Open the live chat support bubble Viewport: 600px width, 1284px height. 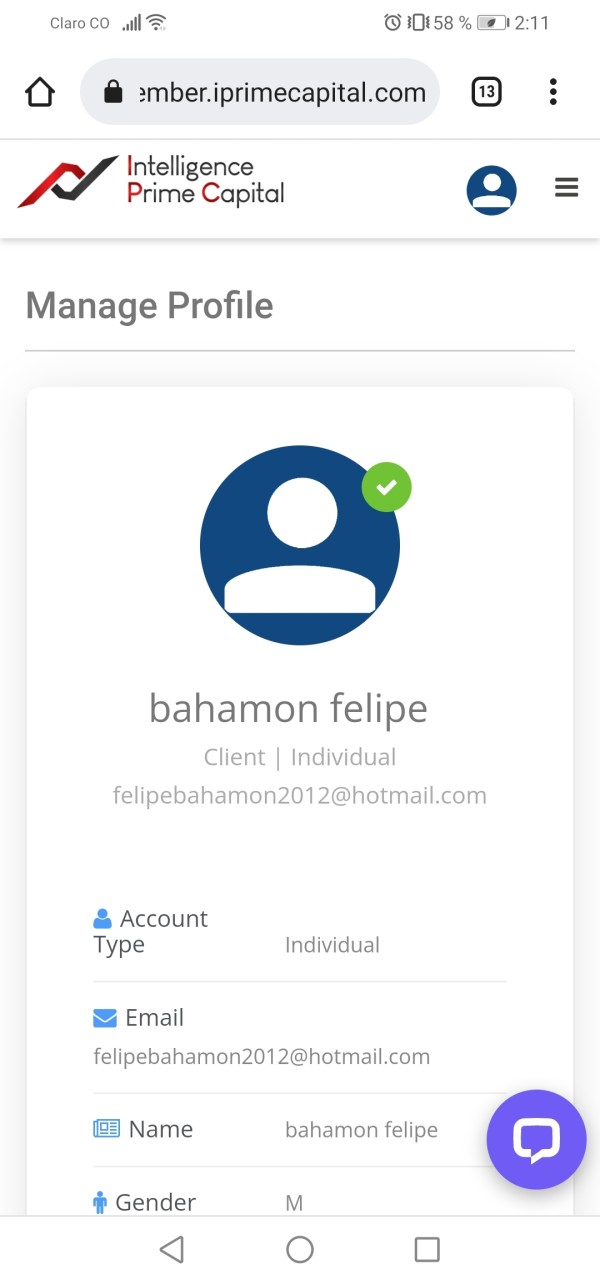click(x=536, y=1139)
